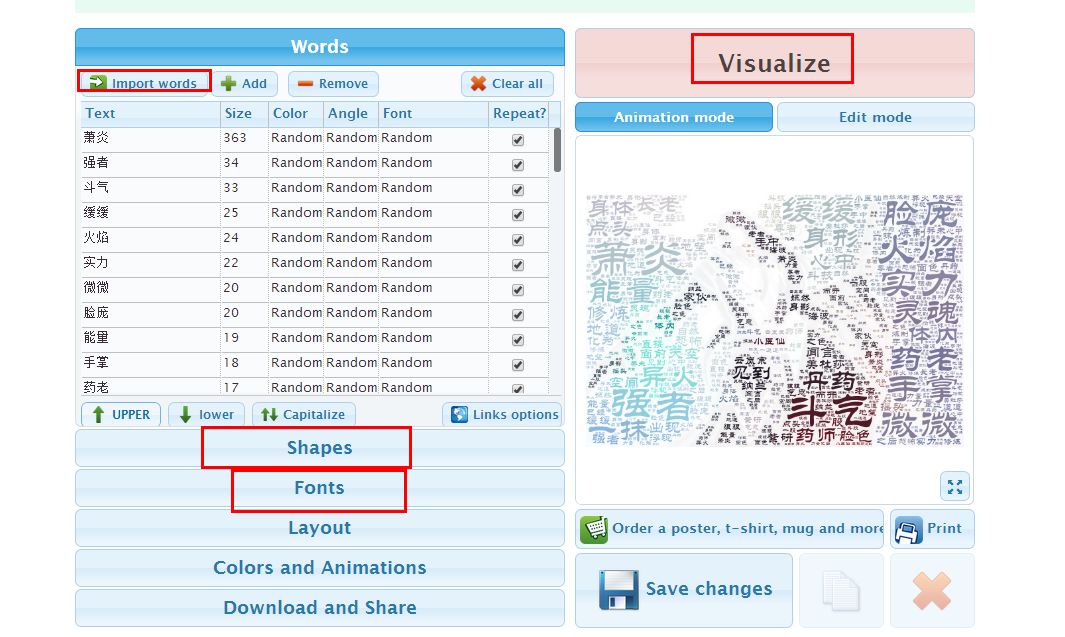Click Clear all words button
The width and height of the screenshot is (1065, 637).
pyautogui.click(x=507, y=84)
